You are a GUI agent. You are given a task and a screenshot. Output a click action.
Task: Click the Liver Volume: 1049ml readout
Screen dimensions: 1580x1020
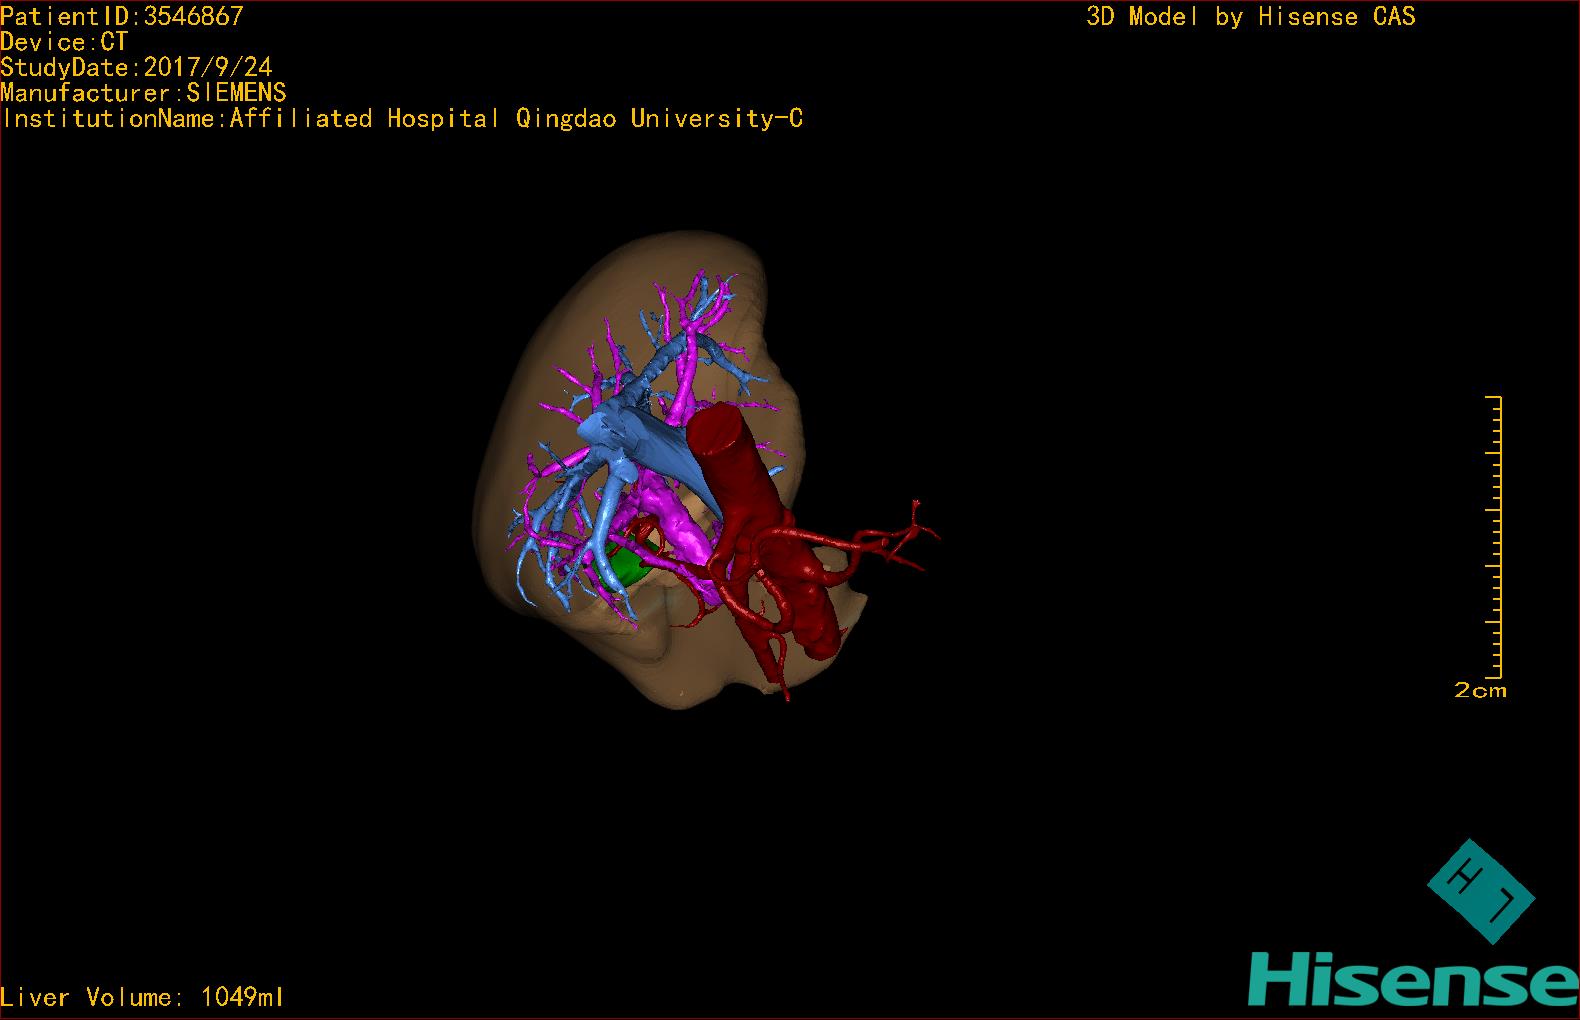point(142,997)
